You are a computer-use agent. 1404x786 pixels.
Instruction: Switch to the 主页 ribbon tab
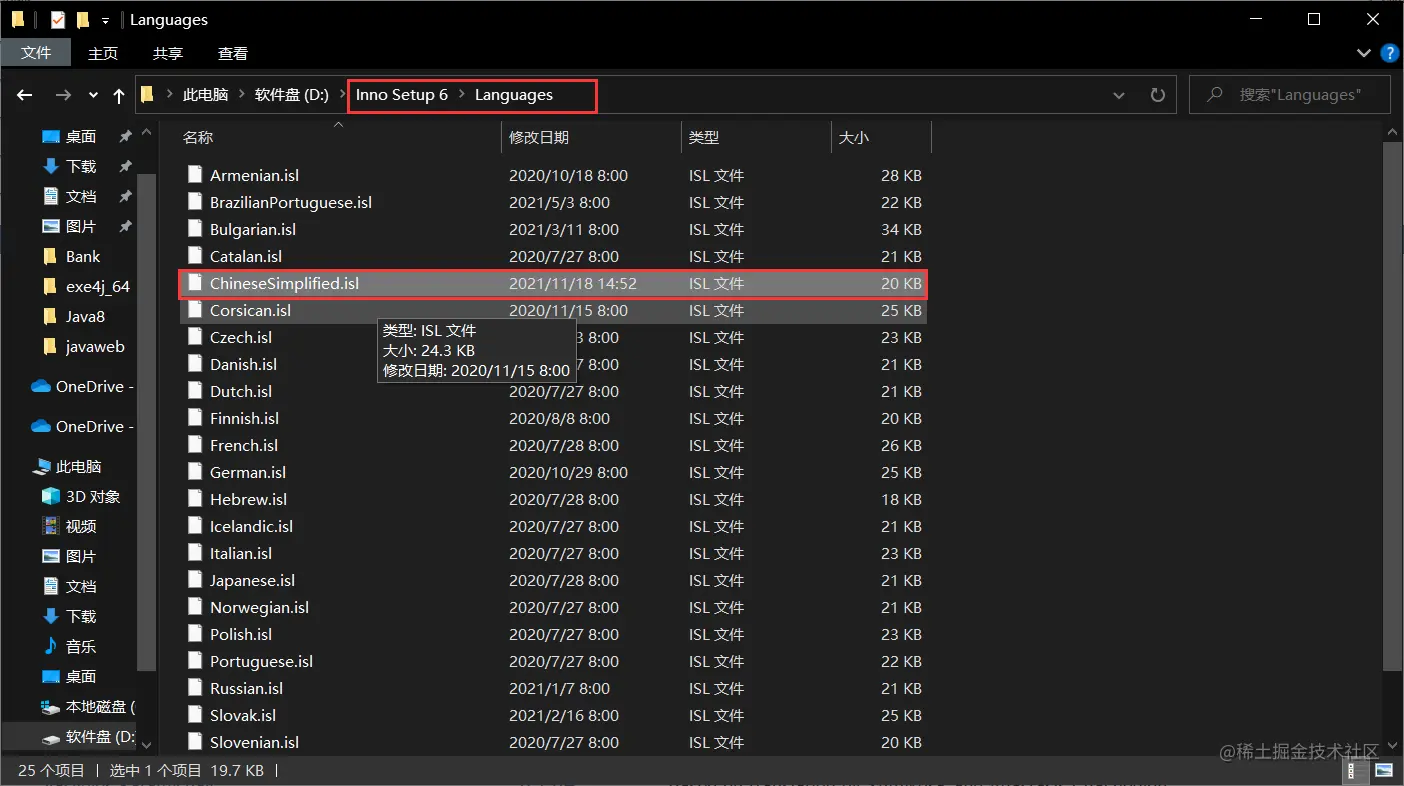tap(103, 54)
